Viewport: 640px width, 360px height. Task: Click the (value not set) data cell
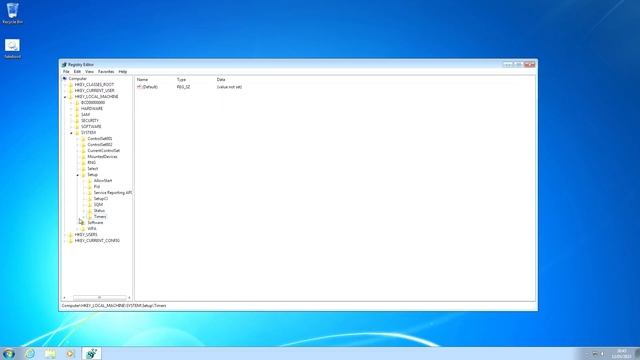pyautogui.click(x=229, y=87)
